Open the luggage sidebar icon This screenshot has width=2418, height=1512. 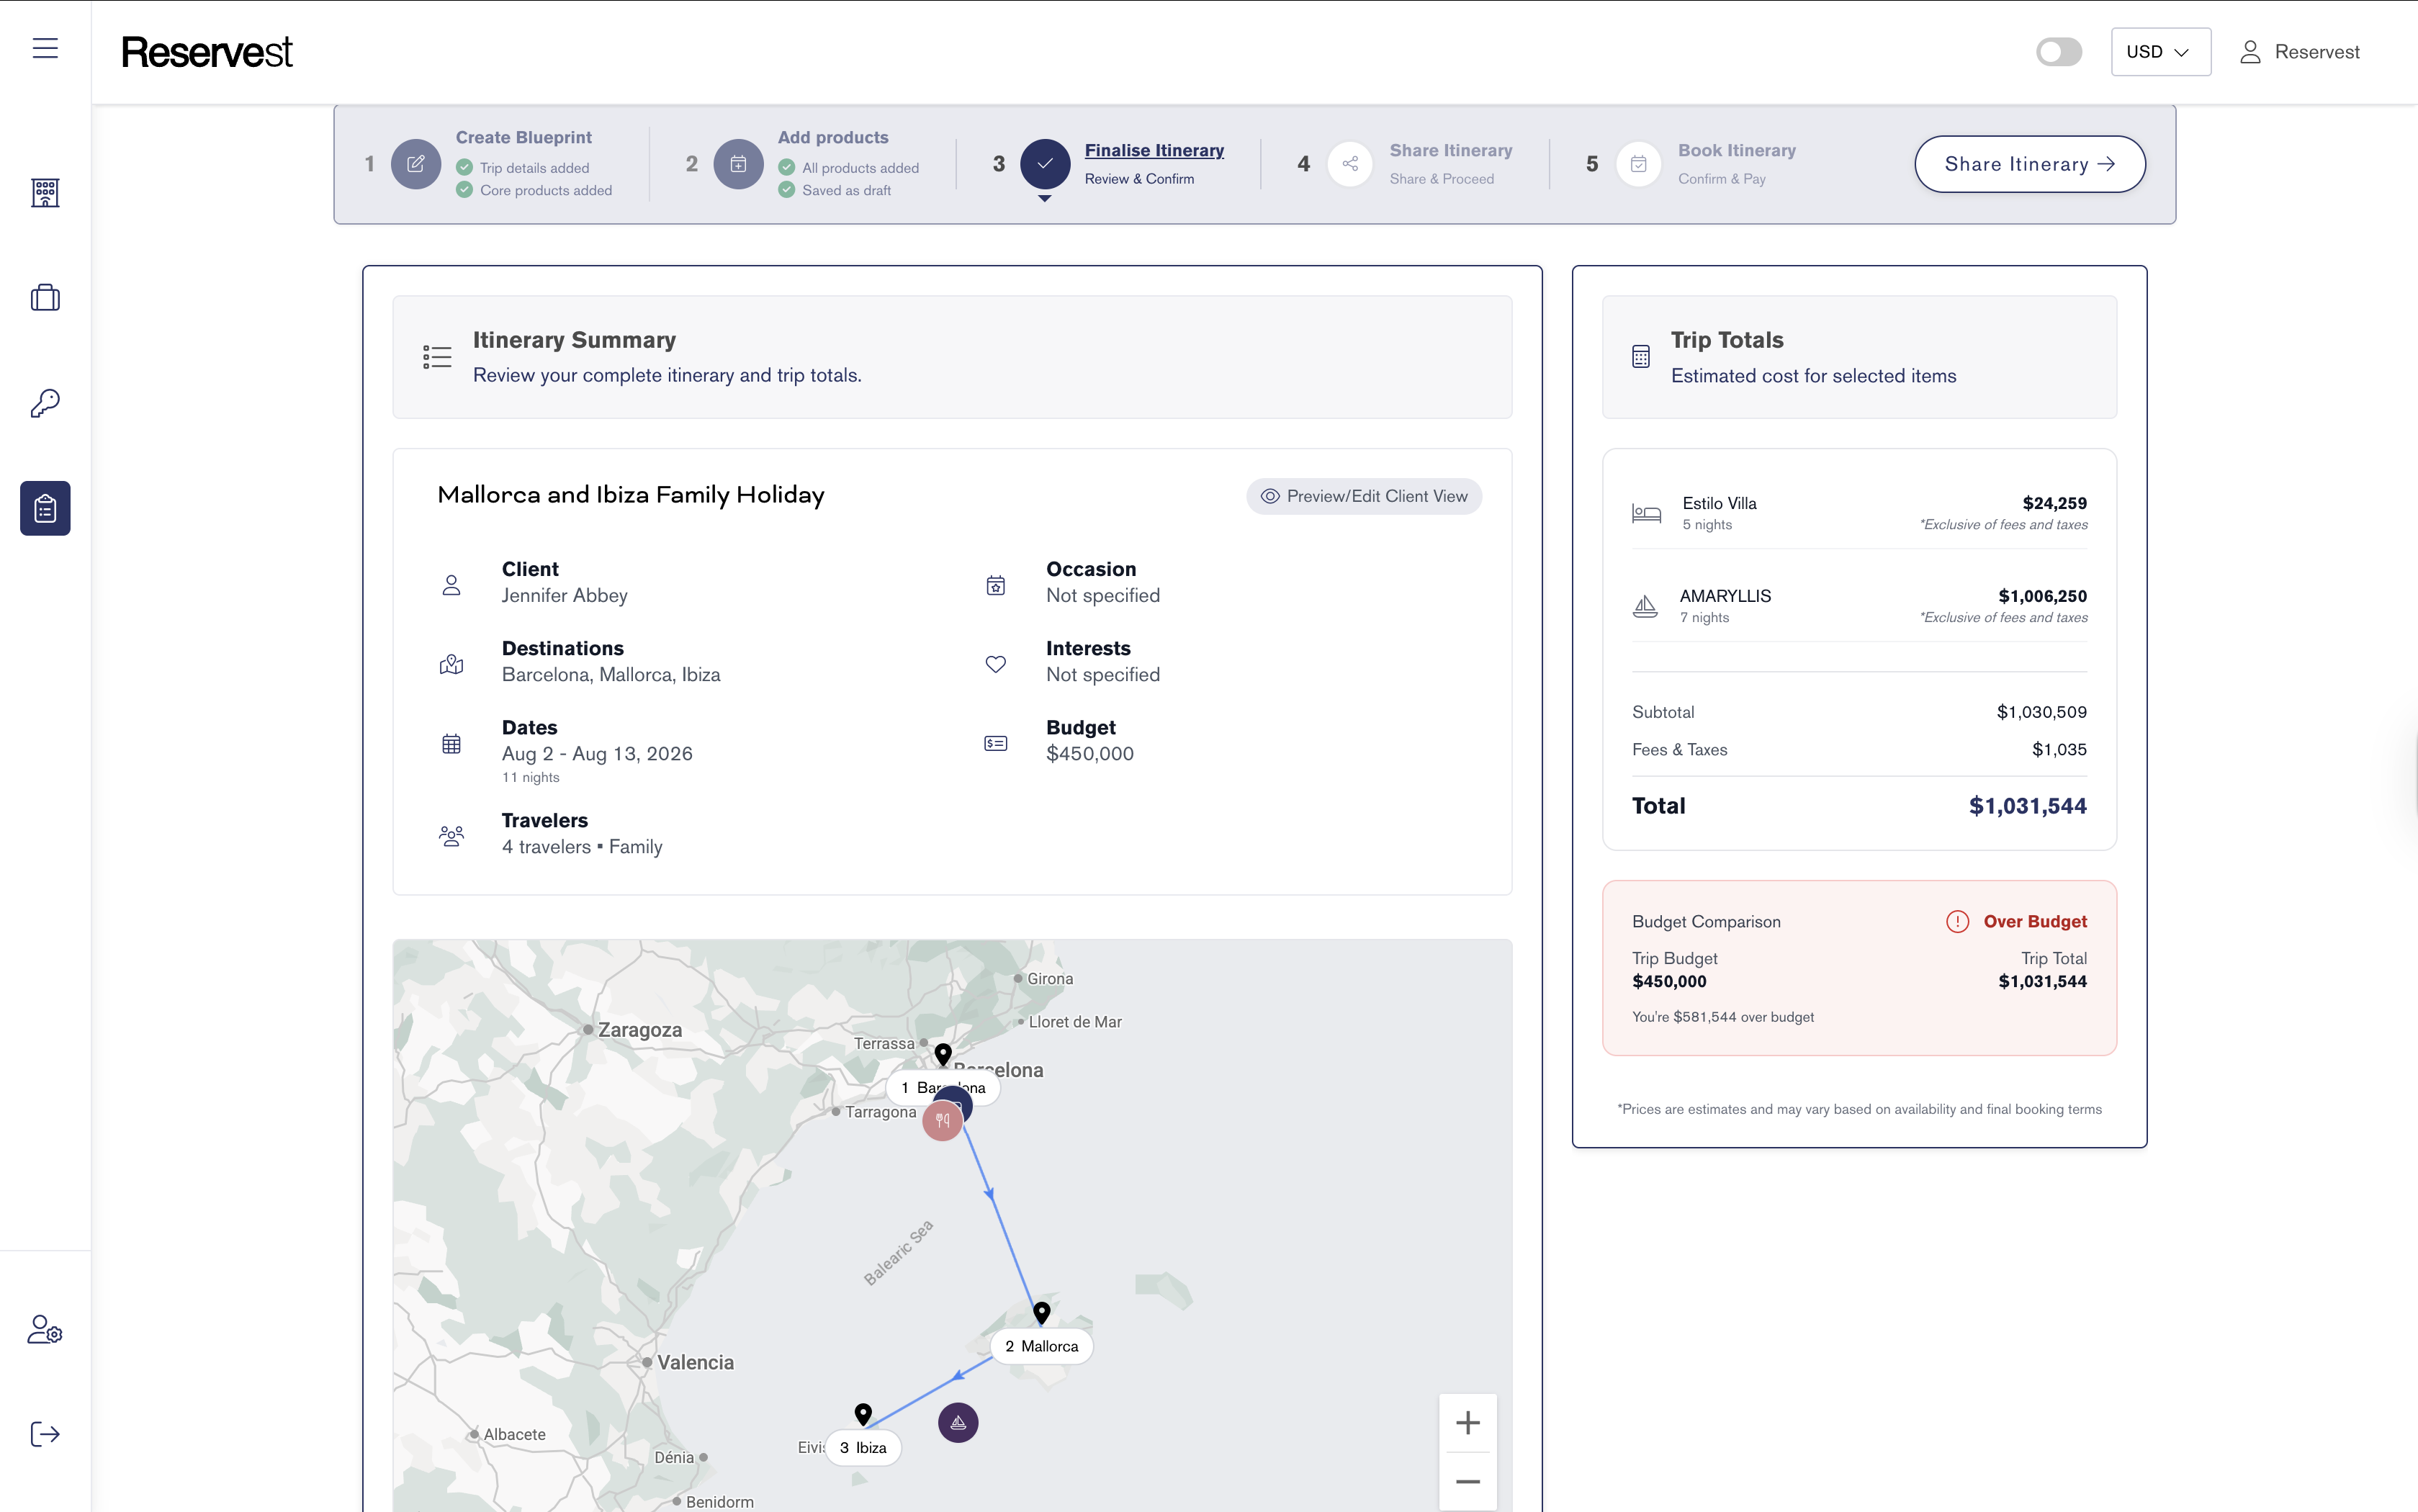45,297
